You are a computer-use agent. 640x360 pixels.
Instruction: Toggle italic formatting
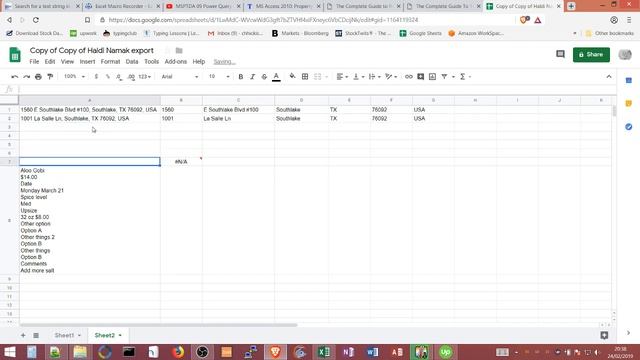coord(252,77)
